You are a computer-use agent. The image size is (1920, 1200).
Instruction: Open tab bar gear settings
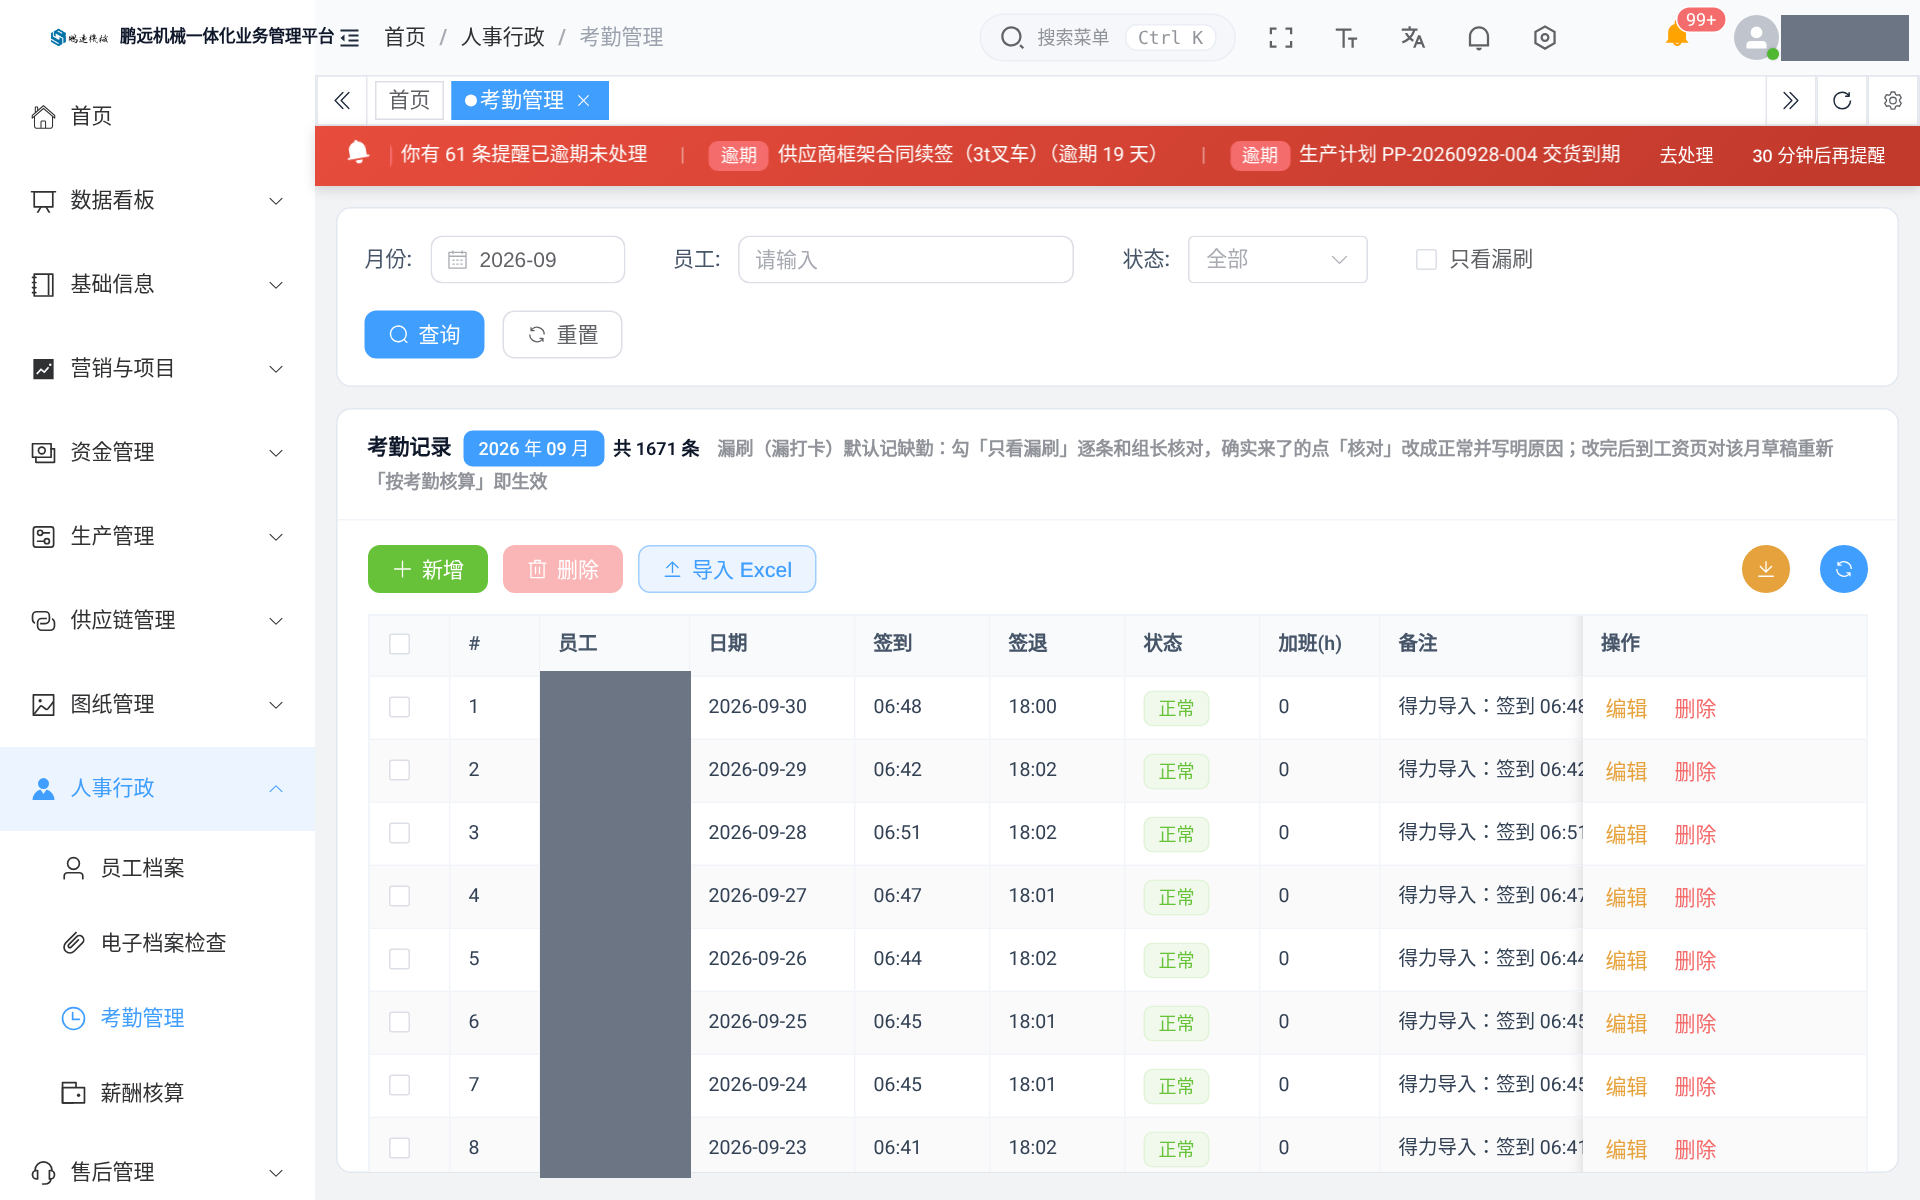tap(1892, 100)
